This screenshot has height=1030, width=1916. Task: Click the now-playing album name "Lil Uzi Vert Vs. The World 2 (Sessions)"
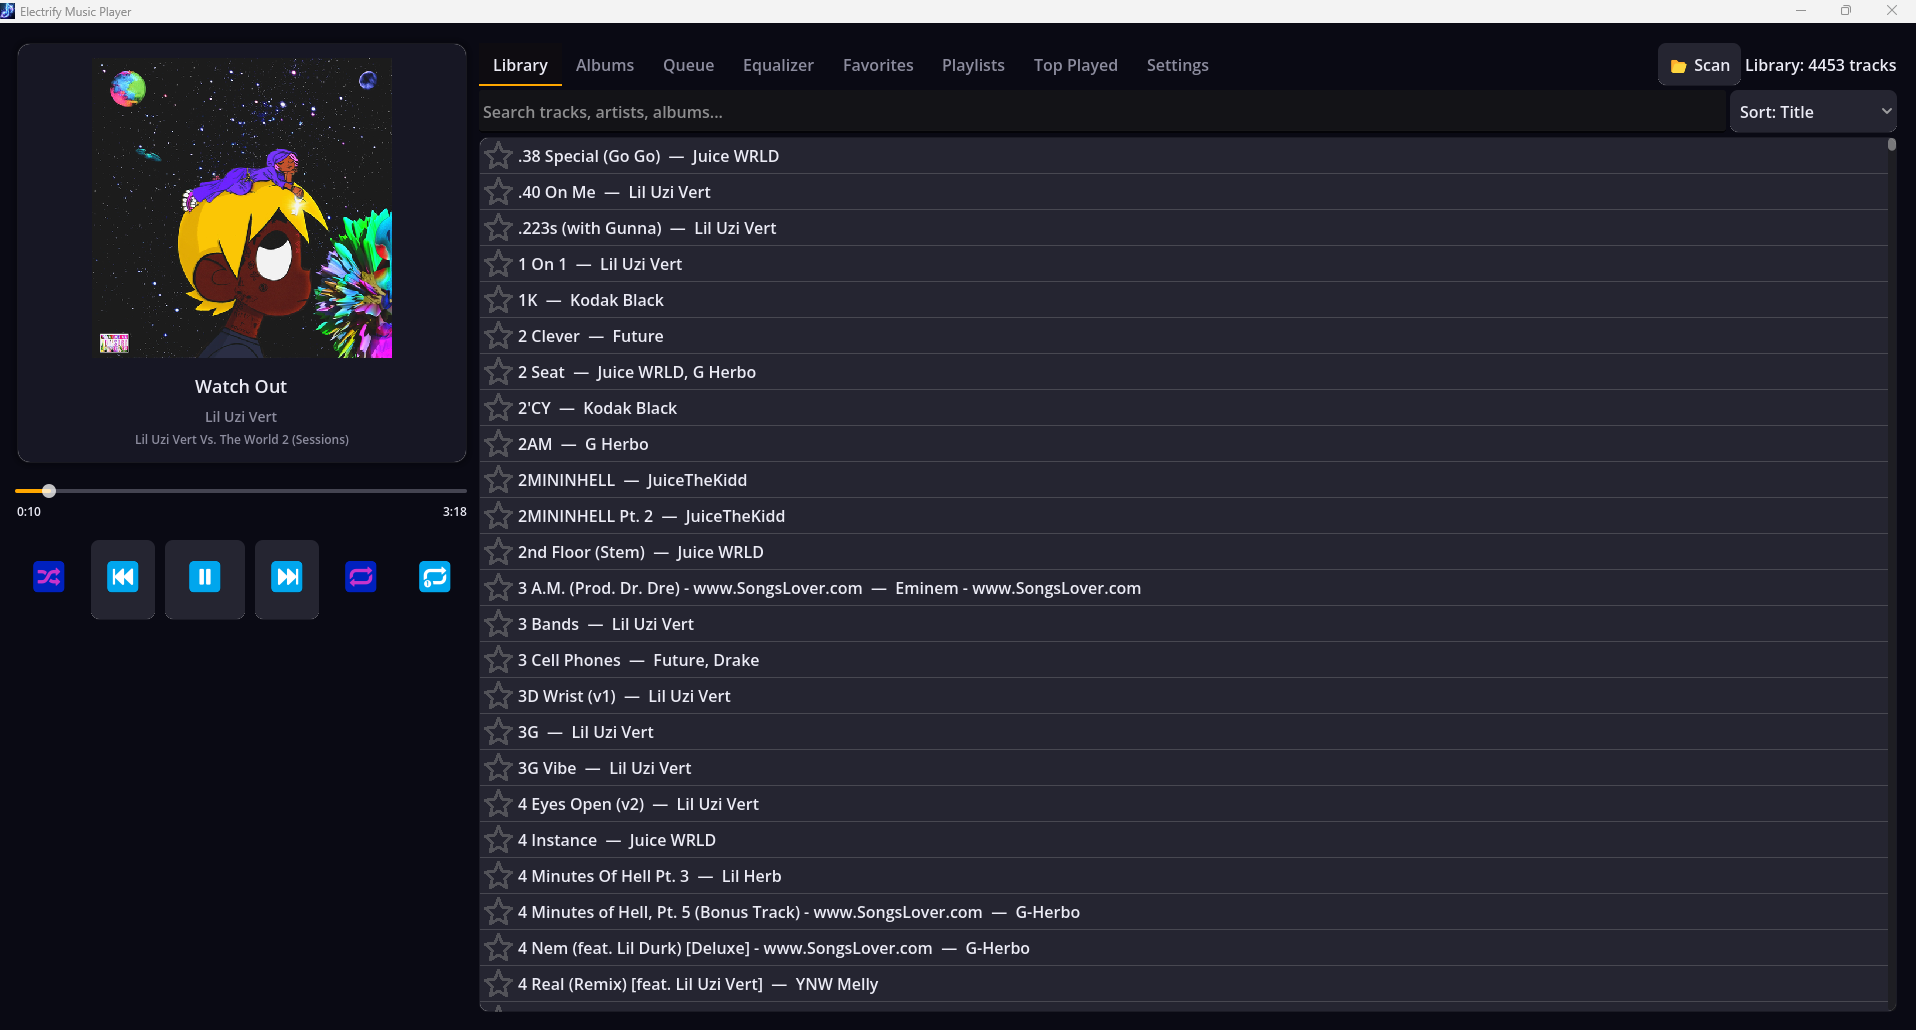(242, 439)
